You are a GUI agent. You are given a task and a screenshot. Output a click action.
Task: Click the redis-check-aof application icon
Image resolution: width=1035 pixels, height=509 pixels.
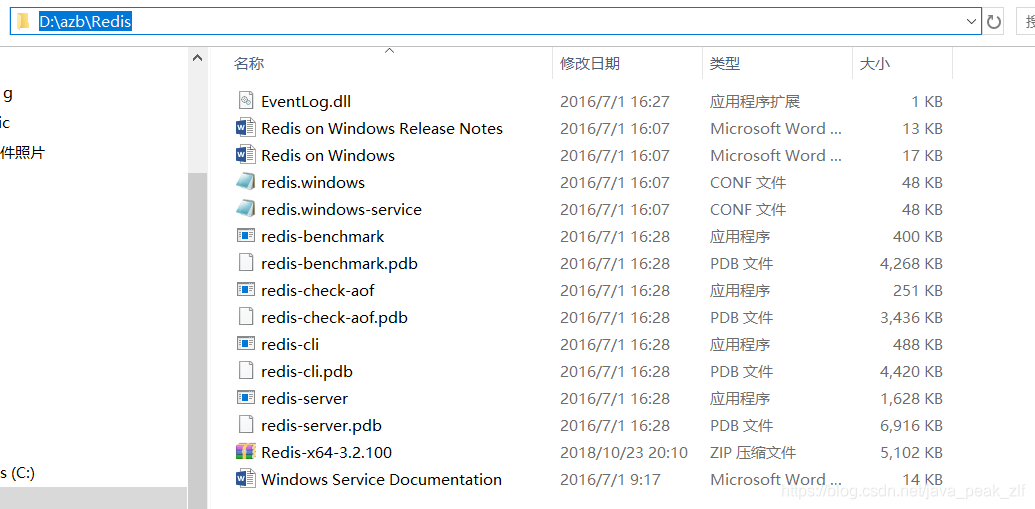click(246, 289)
